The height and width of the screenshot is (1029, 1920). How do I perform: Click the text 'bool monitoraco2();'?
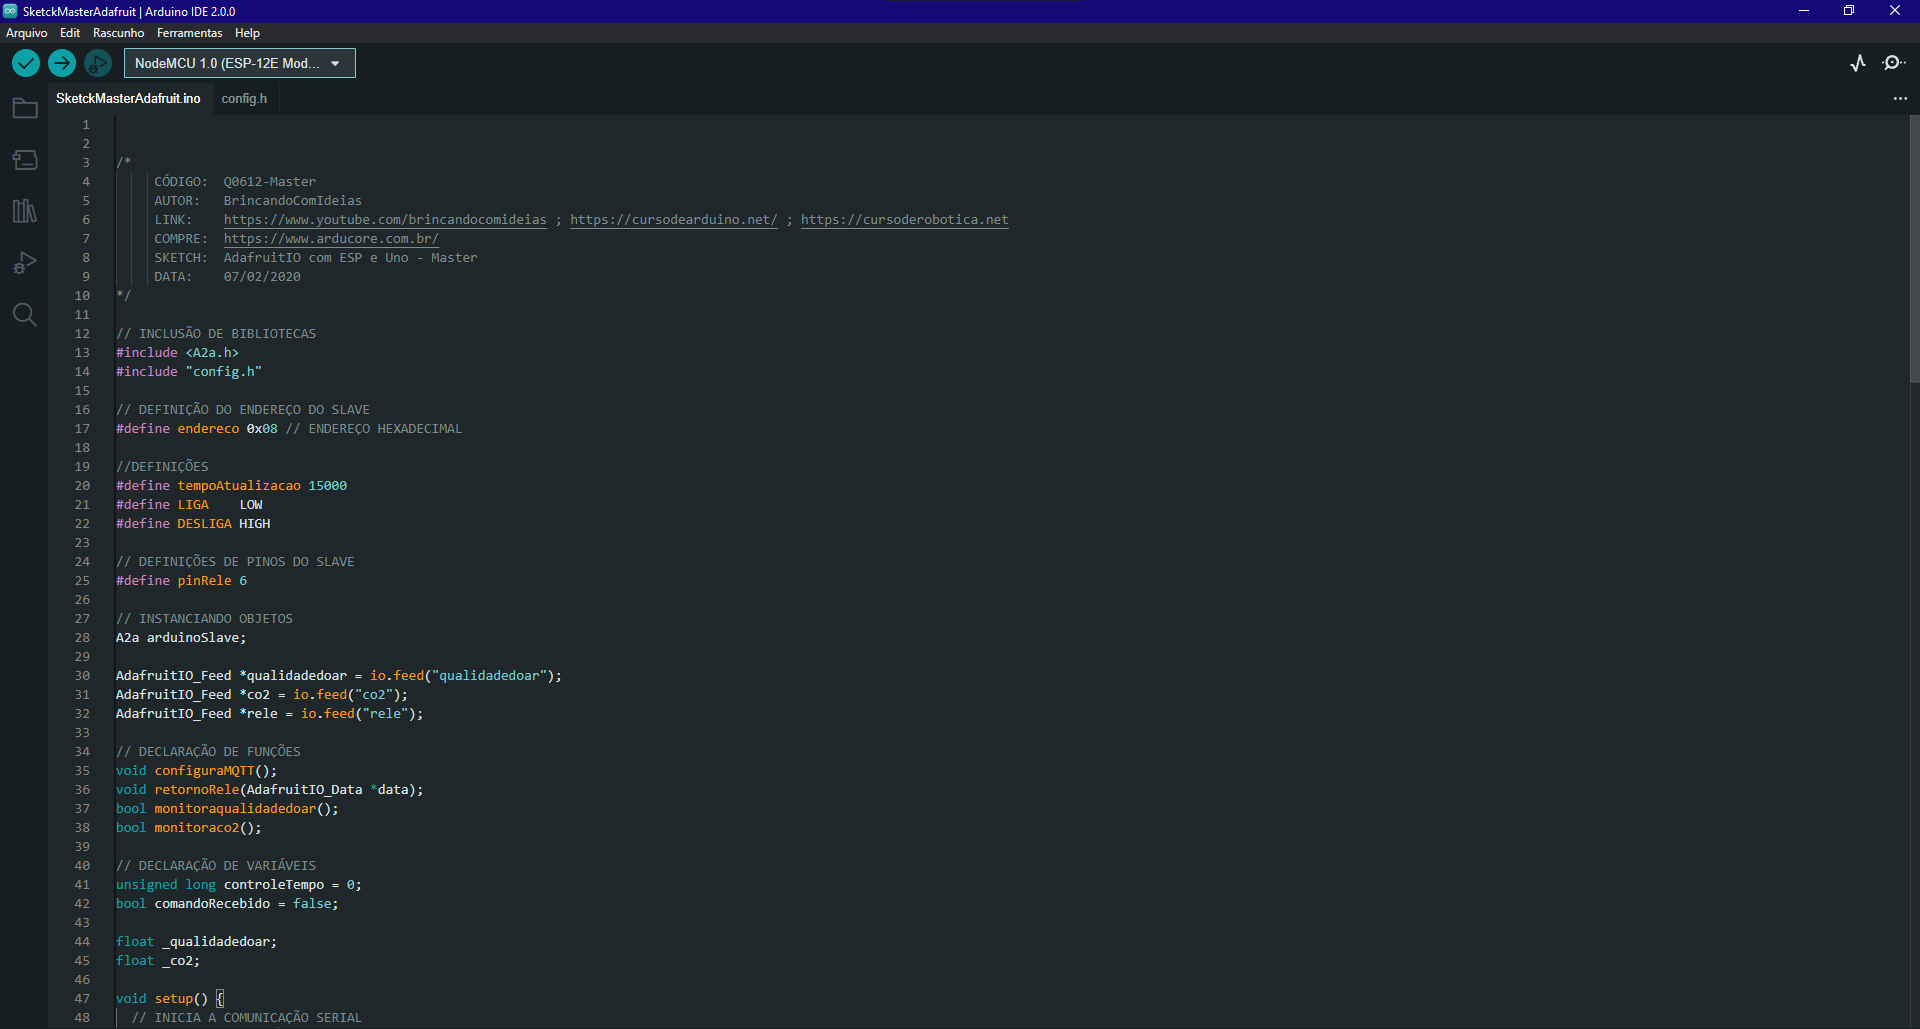coord(189,828)
